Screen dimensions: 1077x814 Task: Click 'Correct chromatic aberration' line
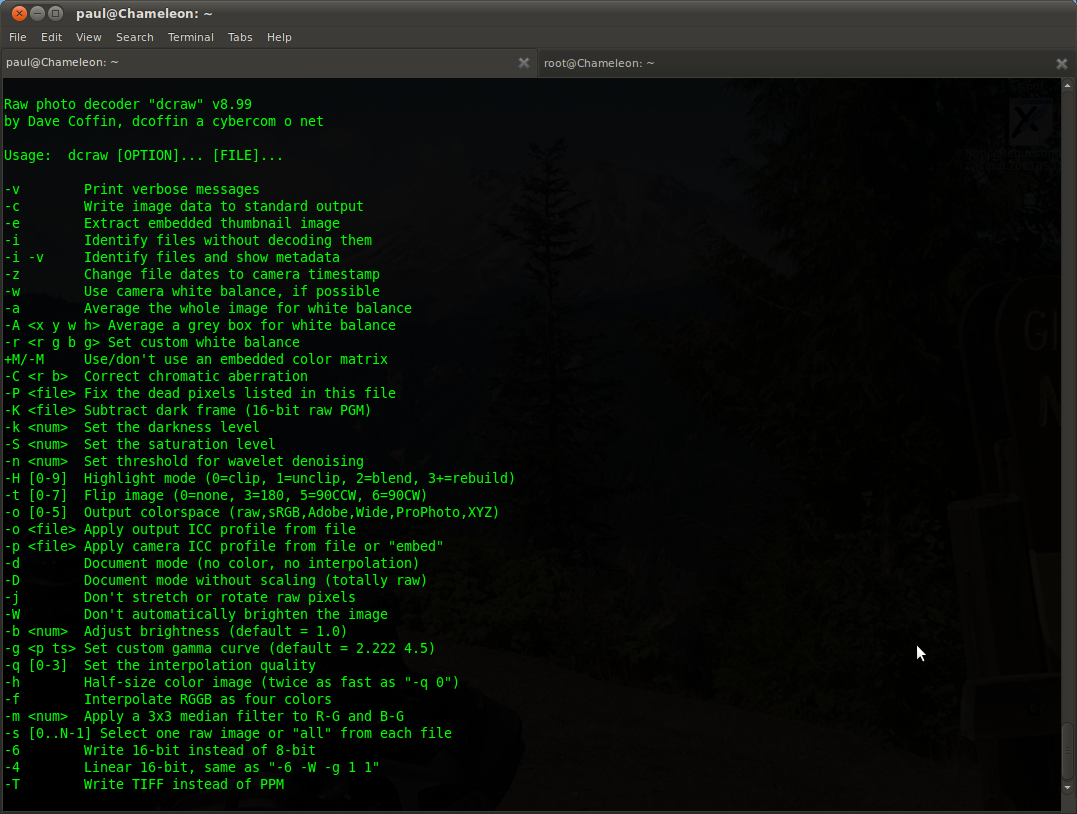[156, 376]
